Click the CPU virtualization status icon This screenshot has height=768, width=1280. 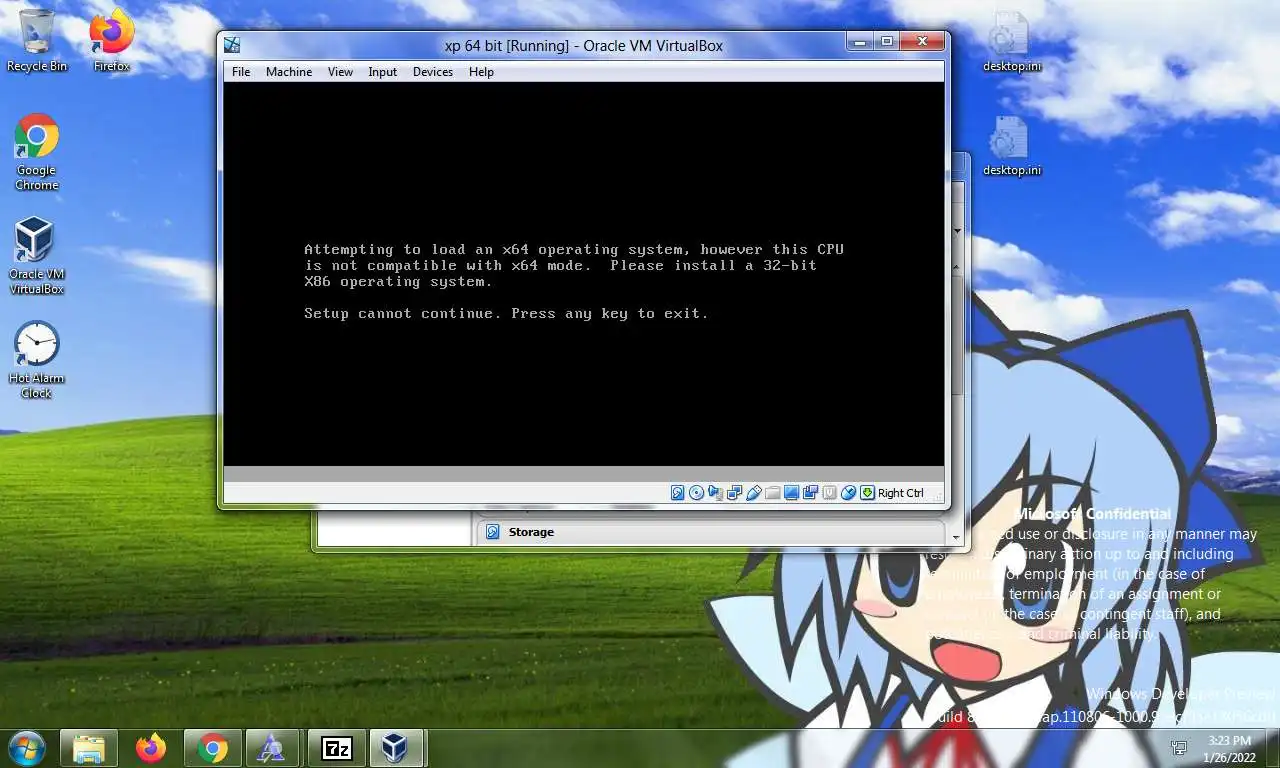(x=830, y=493)
